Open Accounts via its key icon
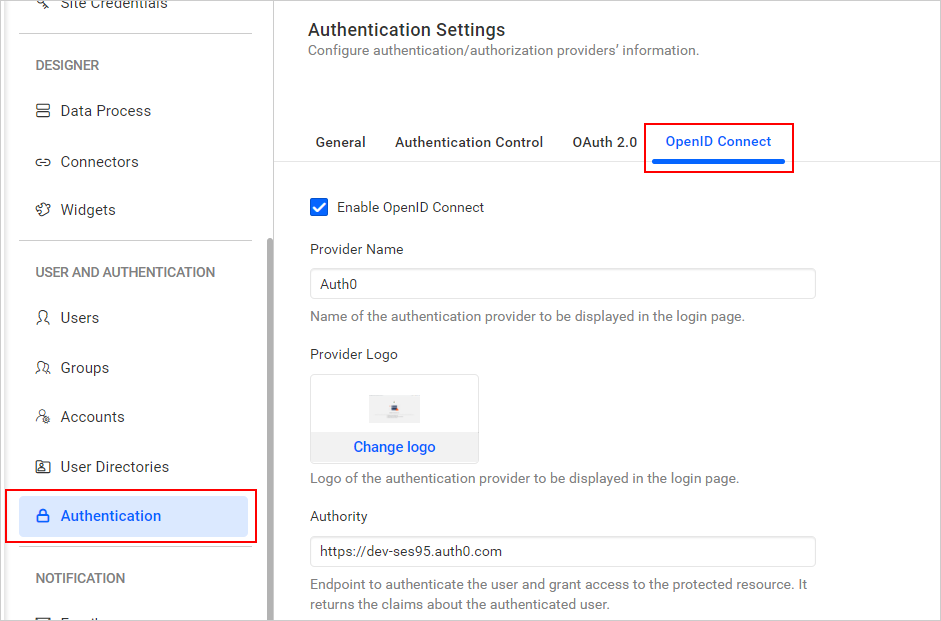This screenshot has width=941, height=621. point(41,416)
